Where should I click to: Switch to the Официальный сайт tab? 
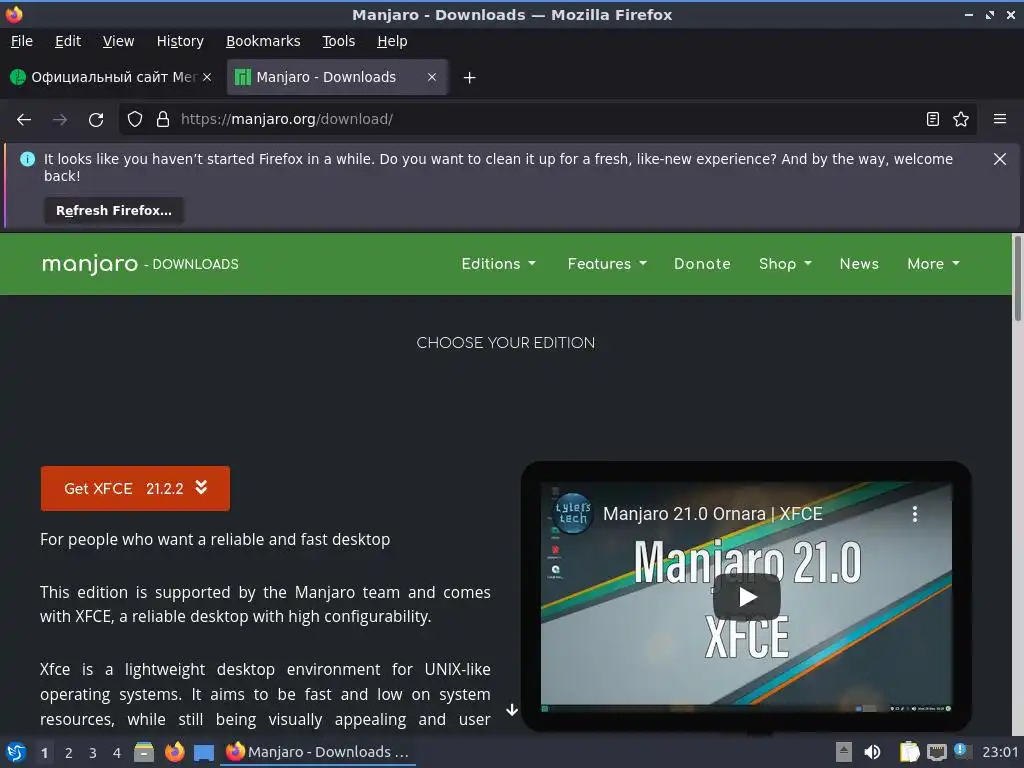pyautogui.click(x=111, y=77)
